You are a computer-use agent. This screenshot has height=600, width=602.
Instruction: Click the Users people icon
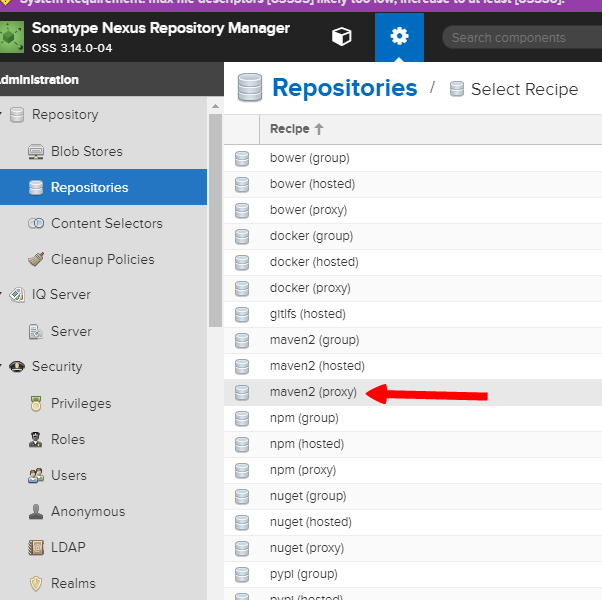(x=36, y=476)
